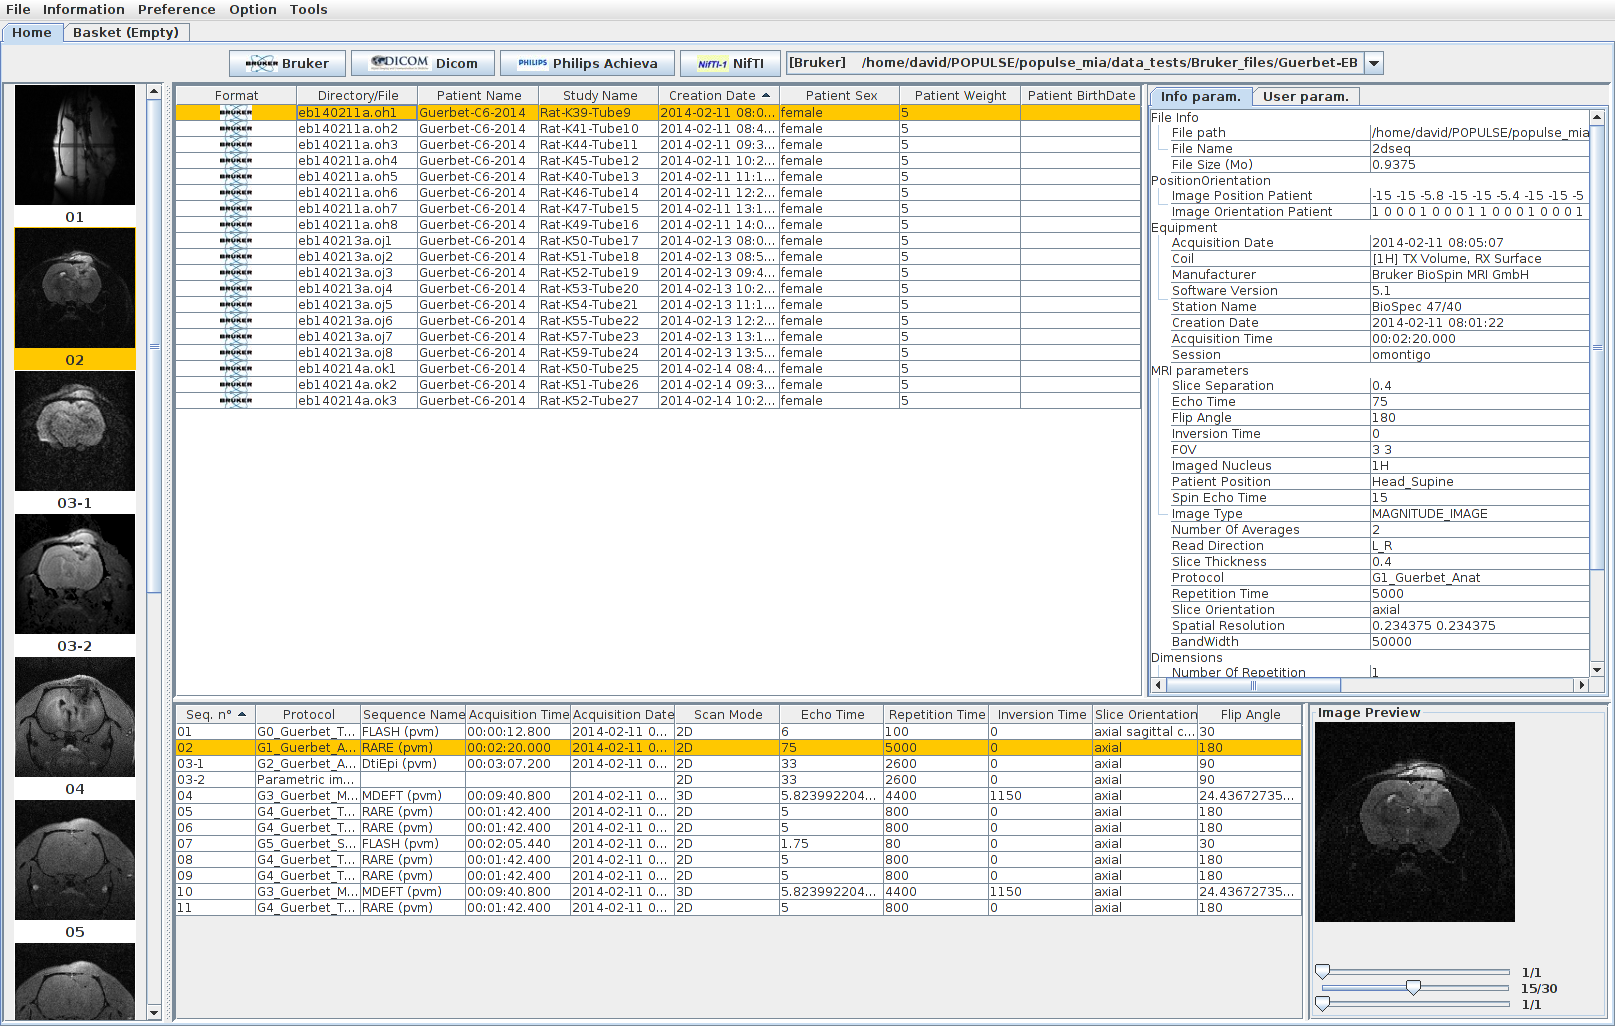This screenshot has height=1026, width=1615.
Task: Switch to the Home tab
Action: click(32, 32)
